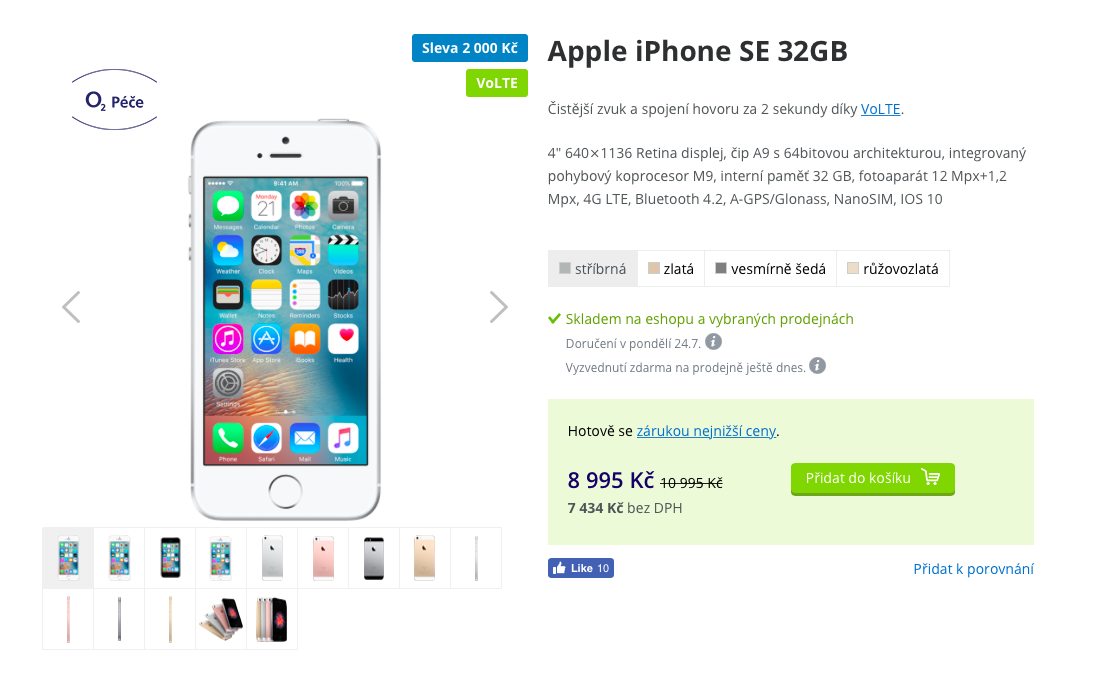Image resolution: width=1105 pixels, height=674 pixels.
Task: Click the Facebook Like thumbs-up button
Action: (581, 568)
